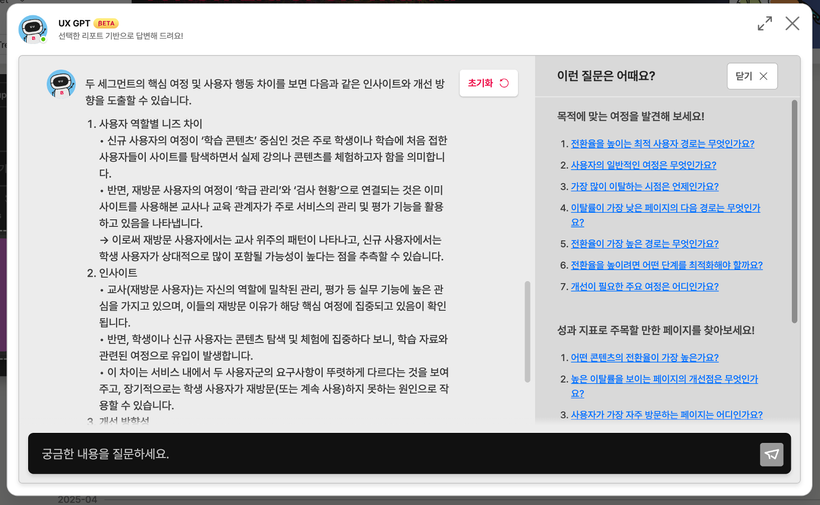This screenshot has width=820, height=505.
Task: Click 높은 이탈률을 보이는 페이지의 개선점 link
Action: [x=664, y=379]
